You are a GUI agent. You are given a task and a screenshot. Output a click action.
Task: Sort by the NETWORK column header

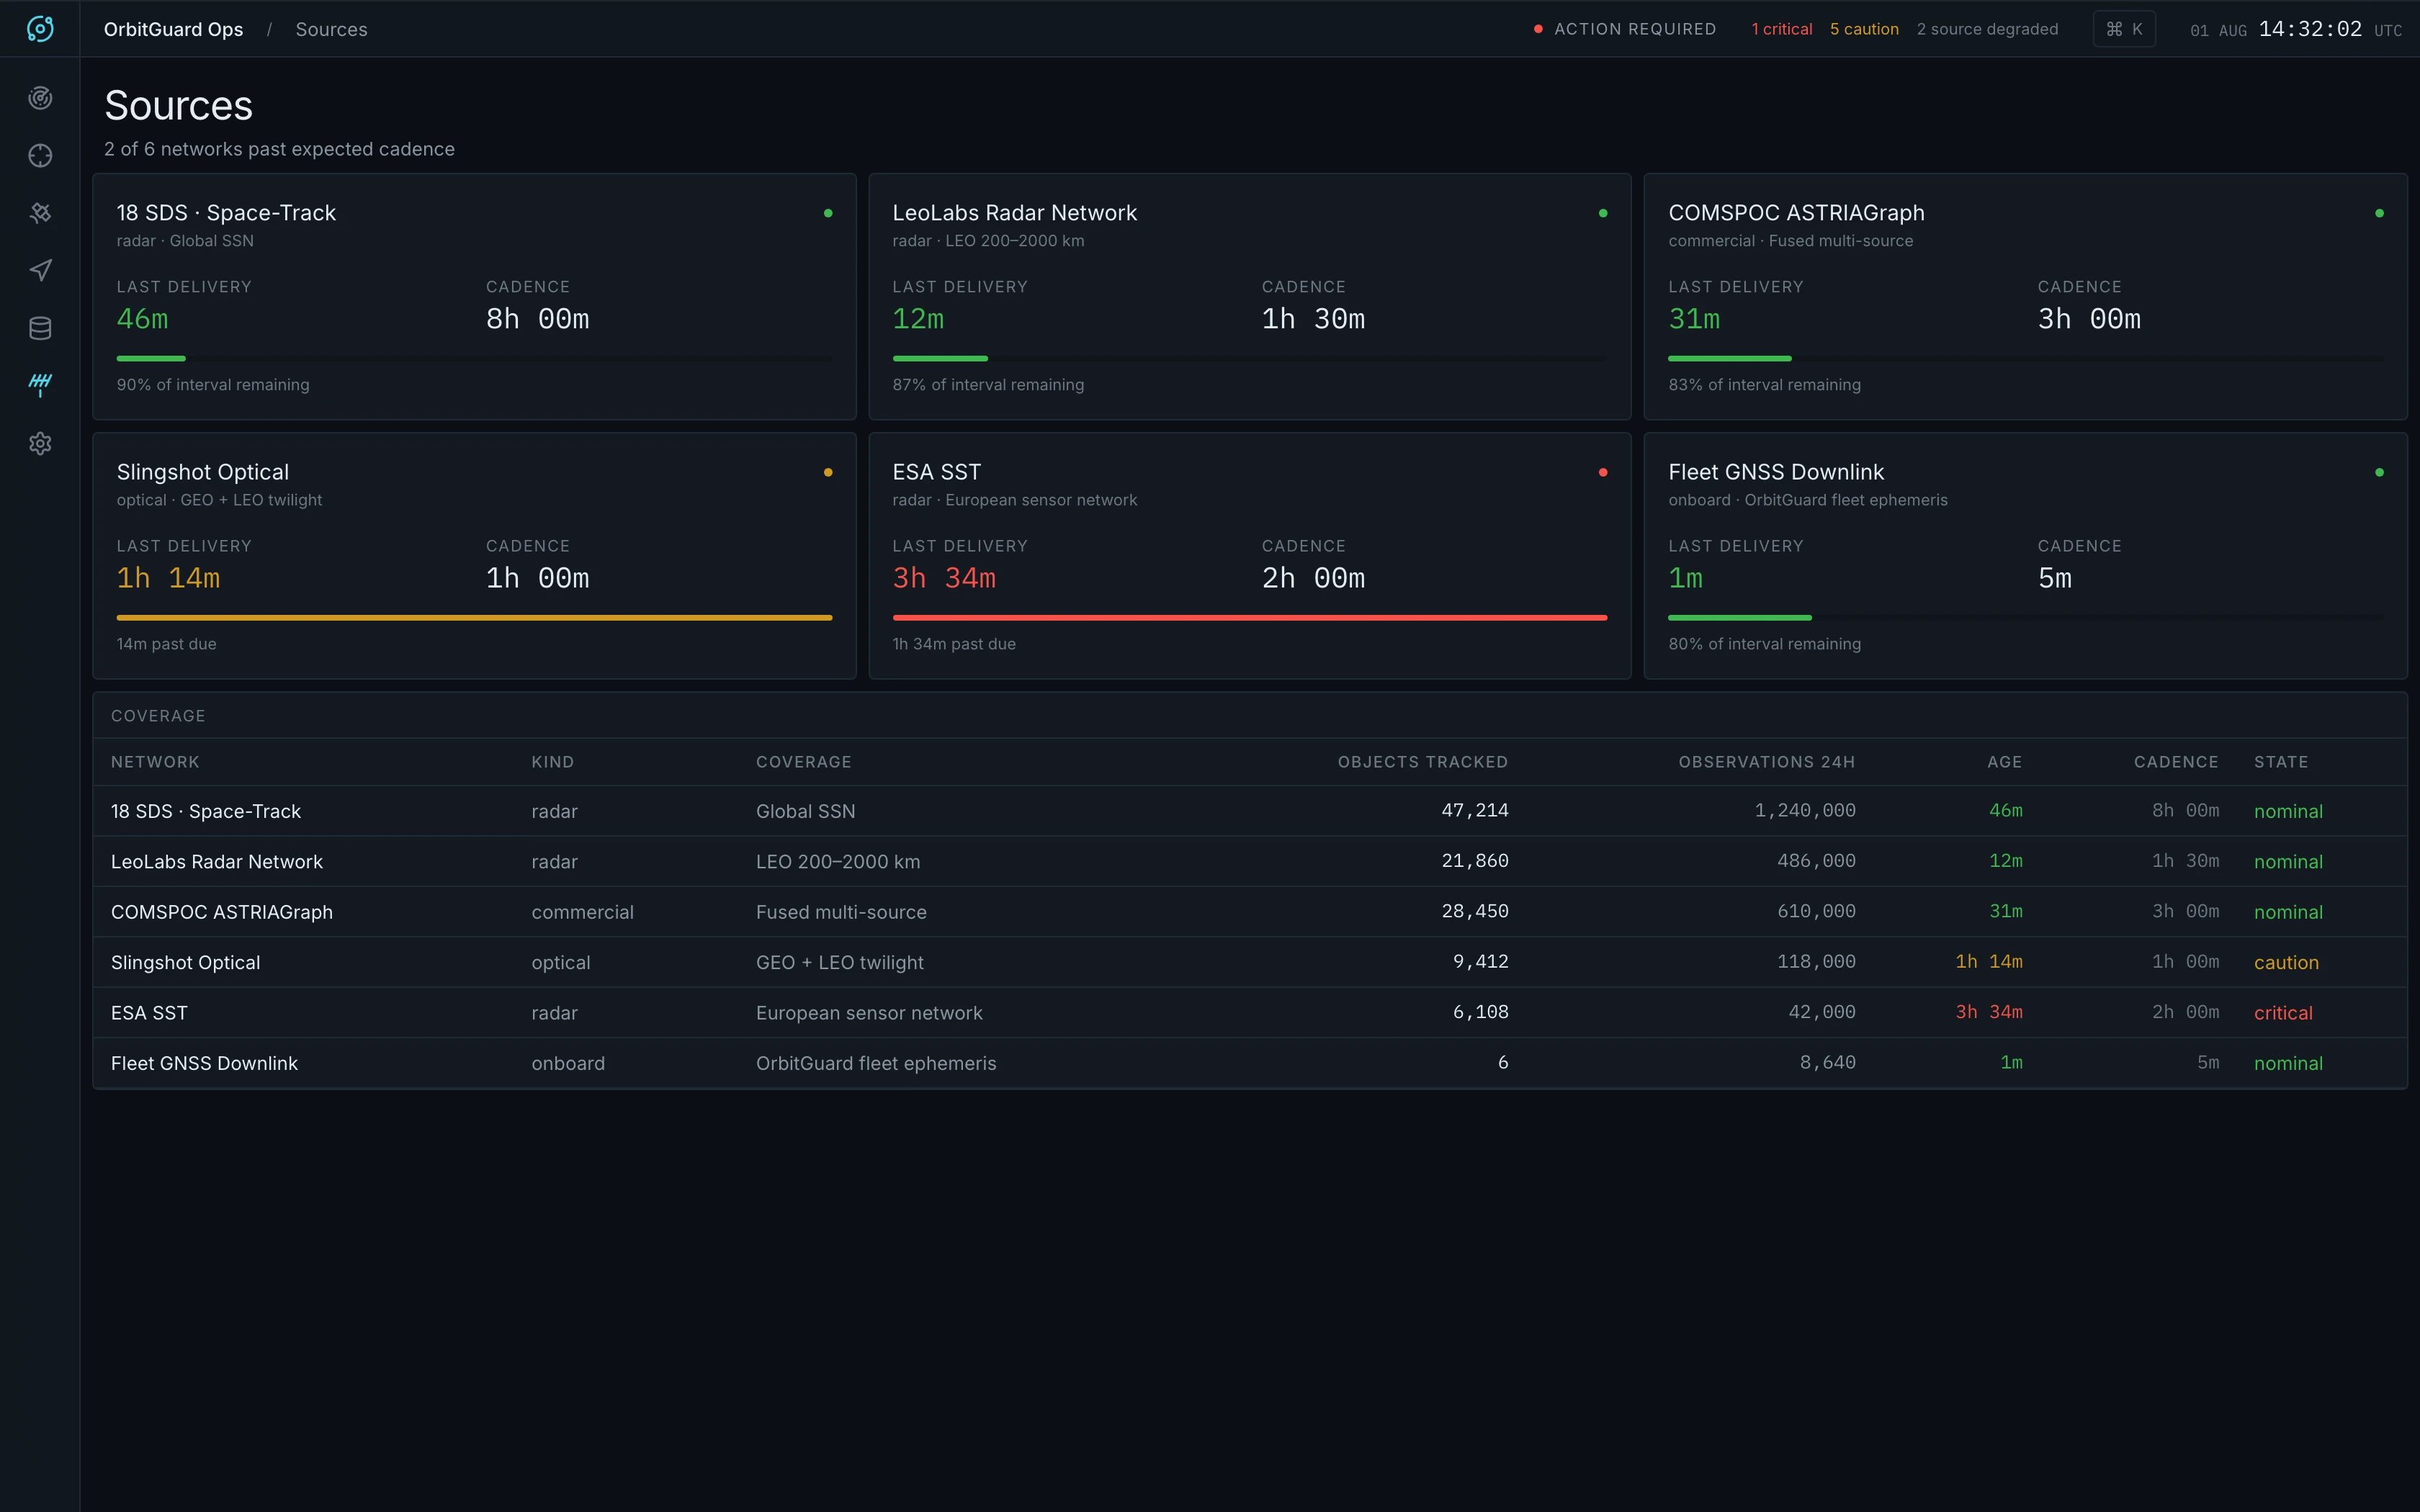(x=155, y=762)
